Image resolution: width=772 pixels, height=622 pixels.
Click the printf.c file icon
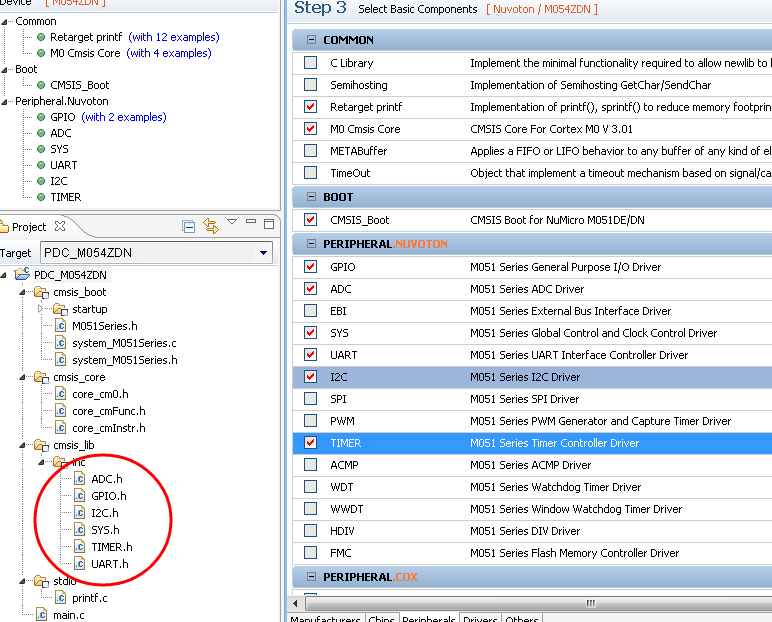[x=61, y=598]
